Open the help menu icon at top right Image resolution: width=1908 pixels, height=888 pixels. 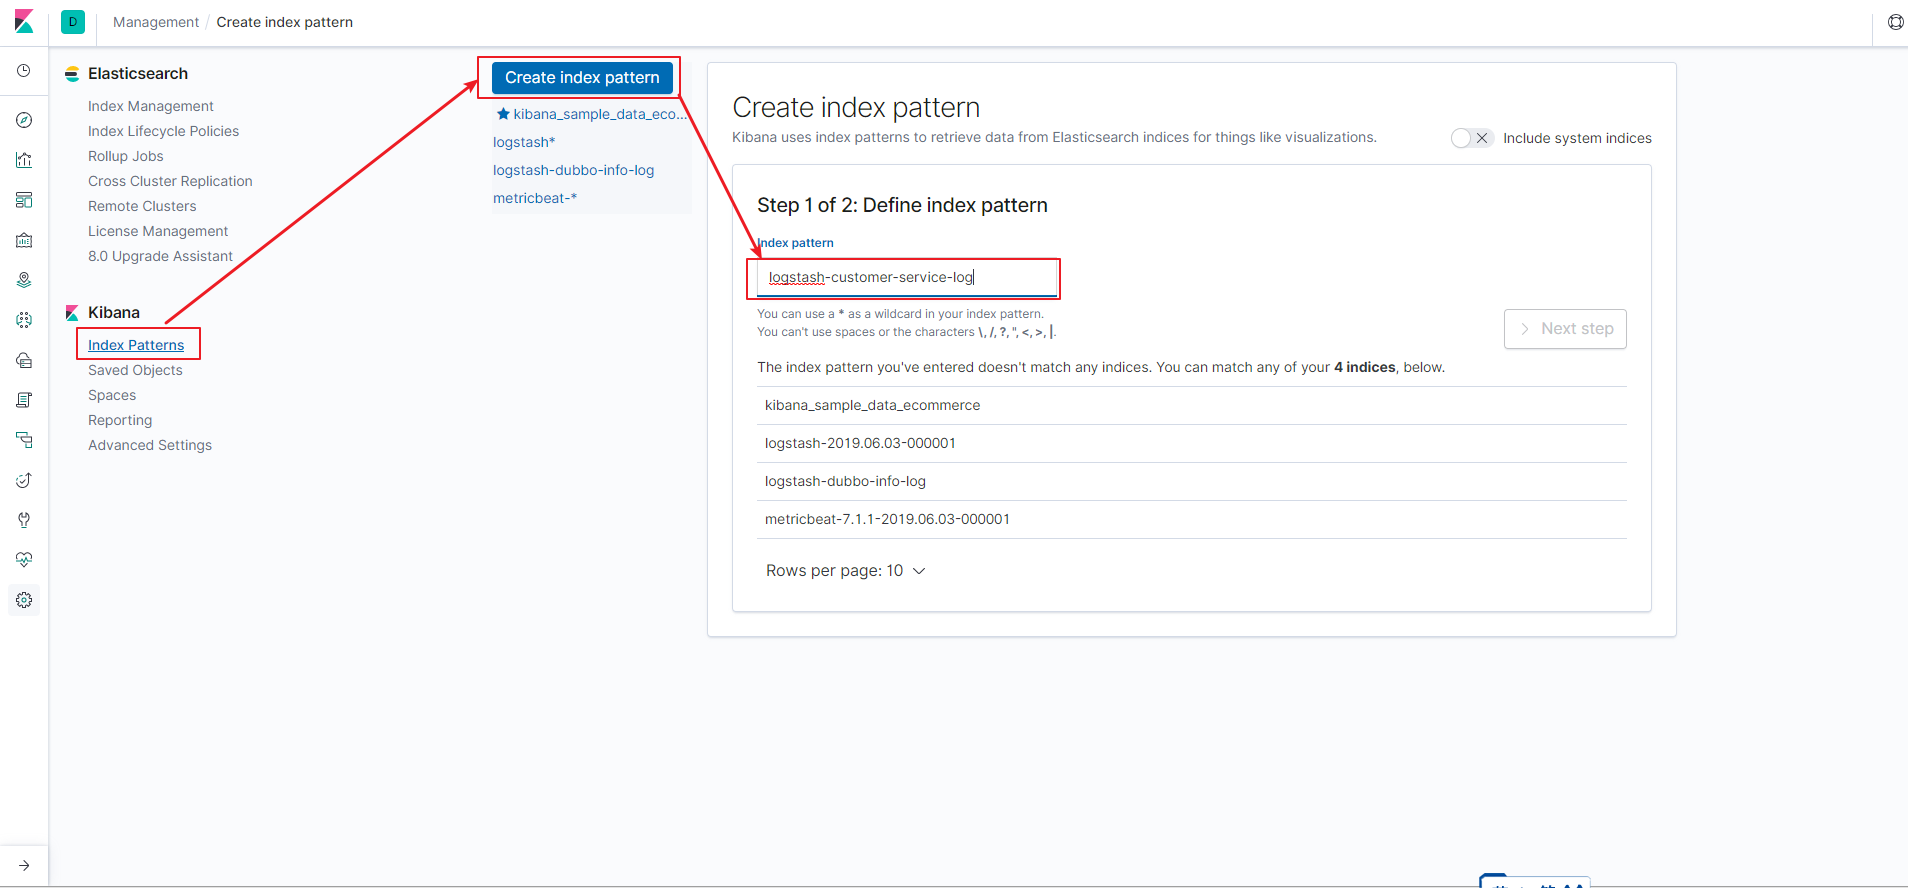pos(1895,22)
